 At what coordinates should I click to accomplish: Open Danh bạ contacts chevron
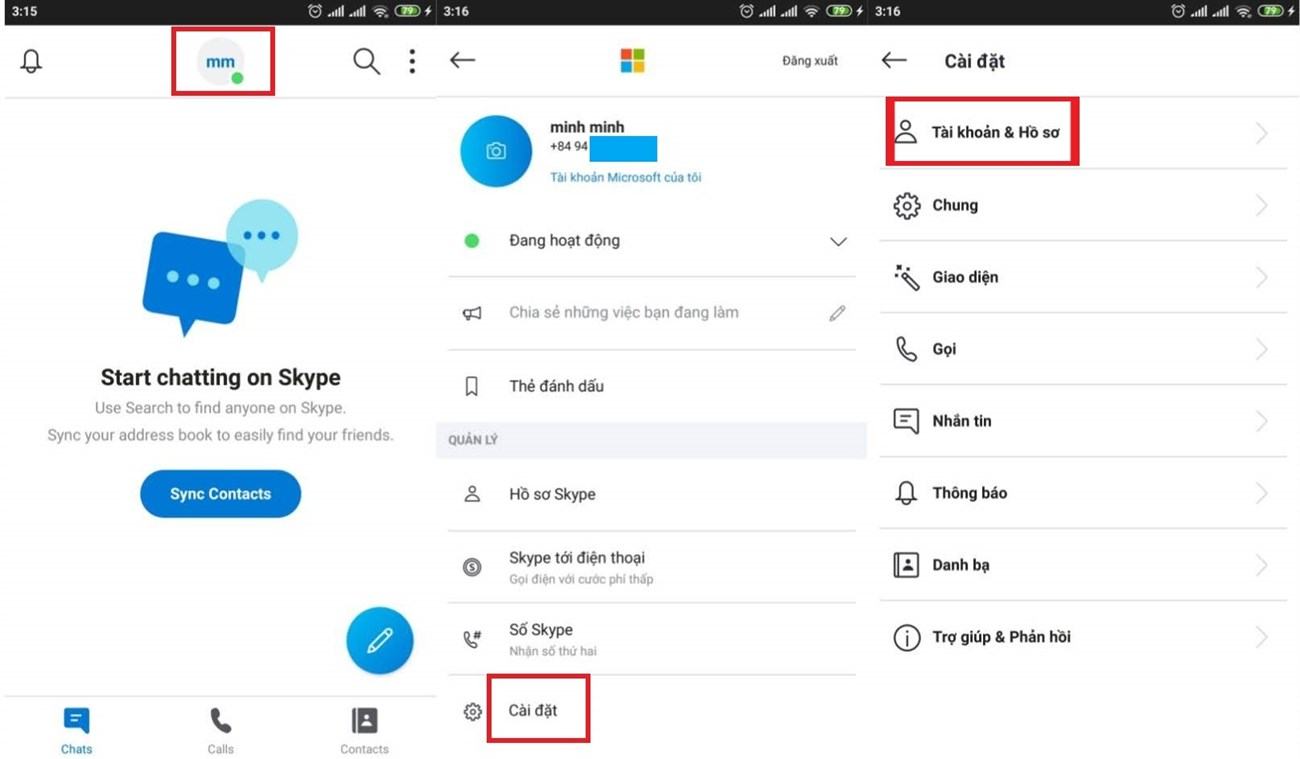1262,565
